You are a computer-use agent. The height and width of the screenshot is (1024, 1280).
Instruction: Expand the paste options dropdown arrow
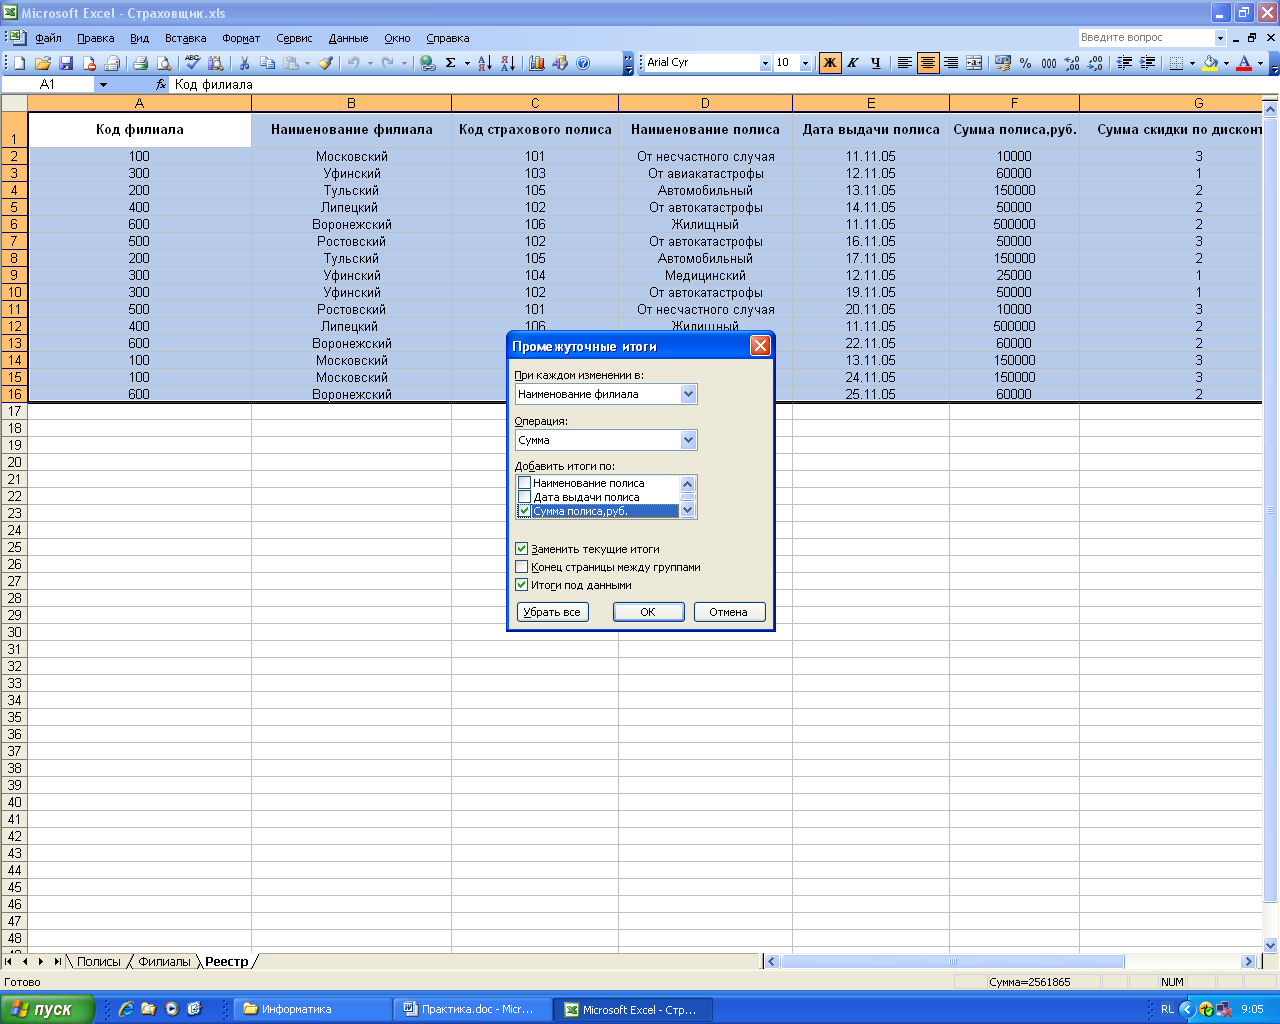[x=308, y=63]
